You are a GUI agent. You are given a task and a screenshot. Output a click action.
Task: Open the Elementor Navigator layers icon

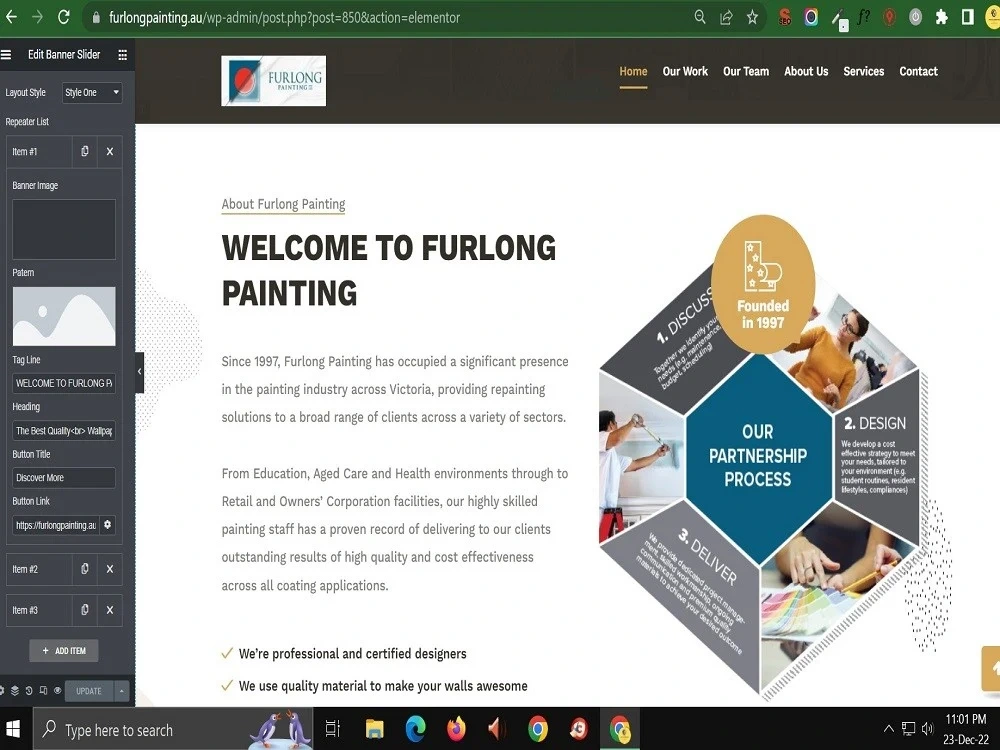(x=15, y=691)
